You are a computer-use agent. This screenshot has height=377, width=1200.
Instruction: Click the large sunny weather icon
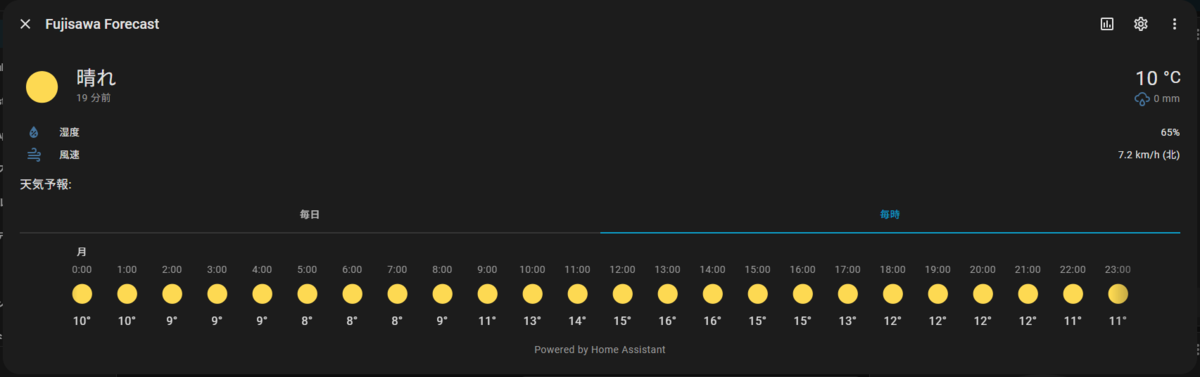[42, 87]
